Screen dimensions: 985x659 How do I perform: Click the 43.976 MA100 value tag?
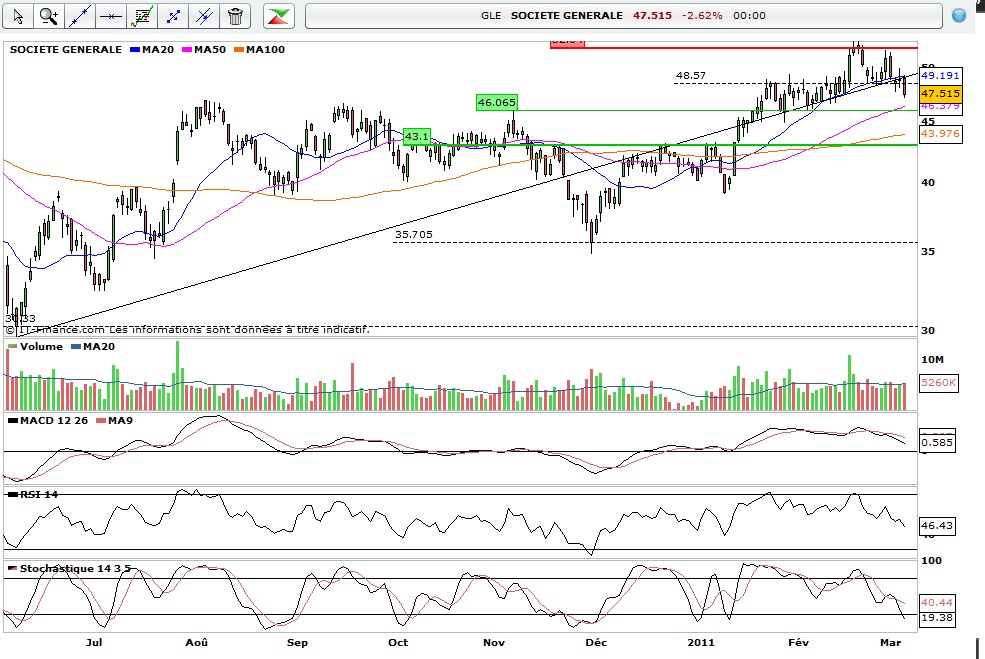[x=940, y=134]
